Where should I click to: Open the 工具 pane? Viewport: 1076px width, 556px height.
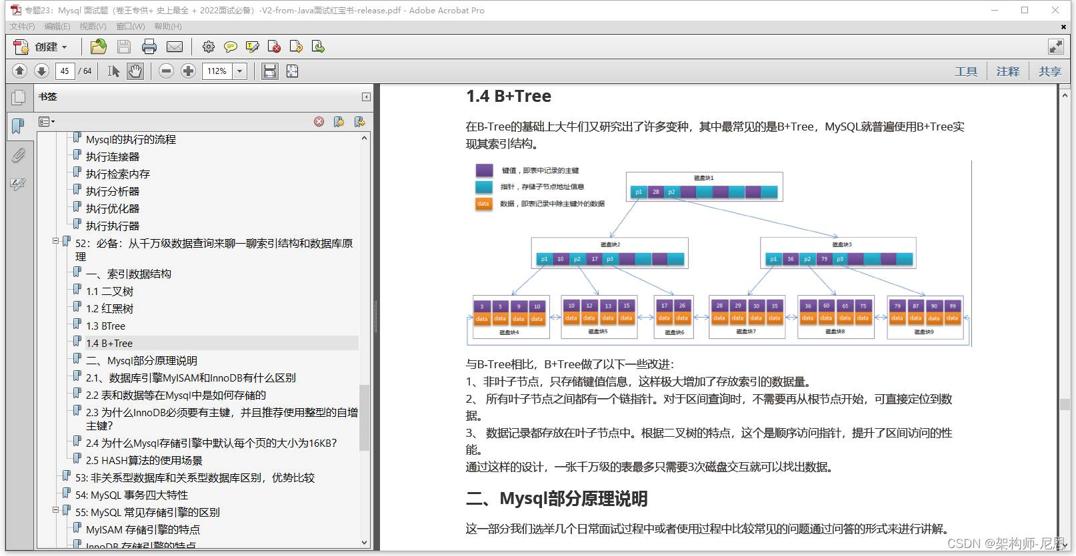(x=966, y=71)
